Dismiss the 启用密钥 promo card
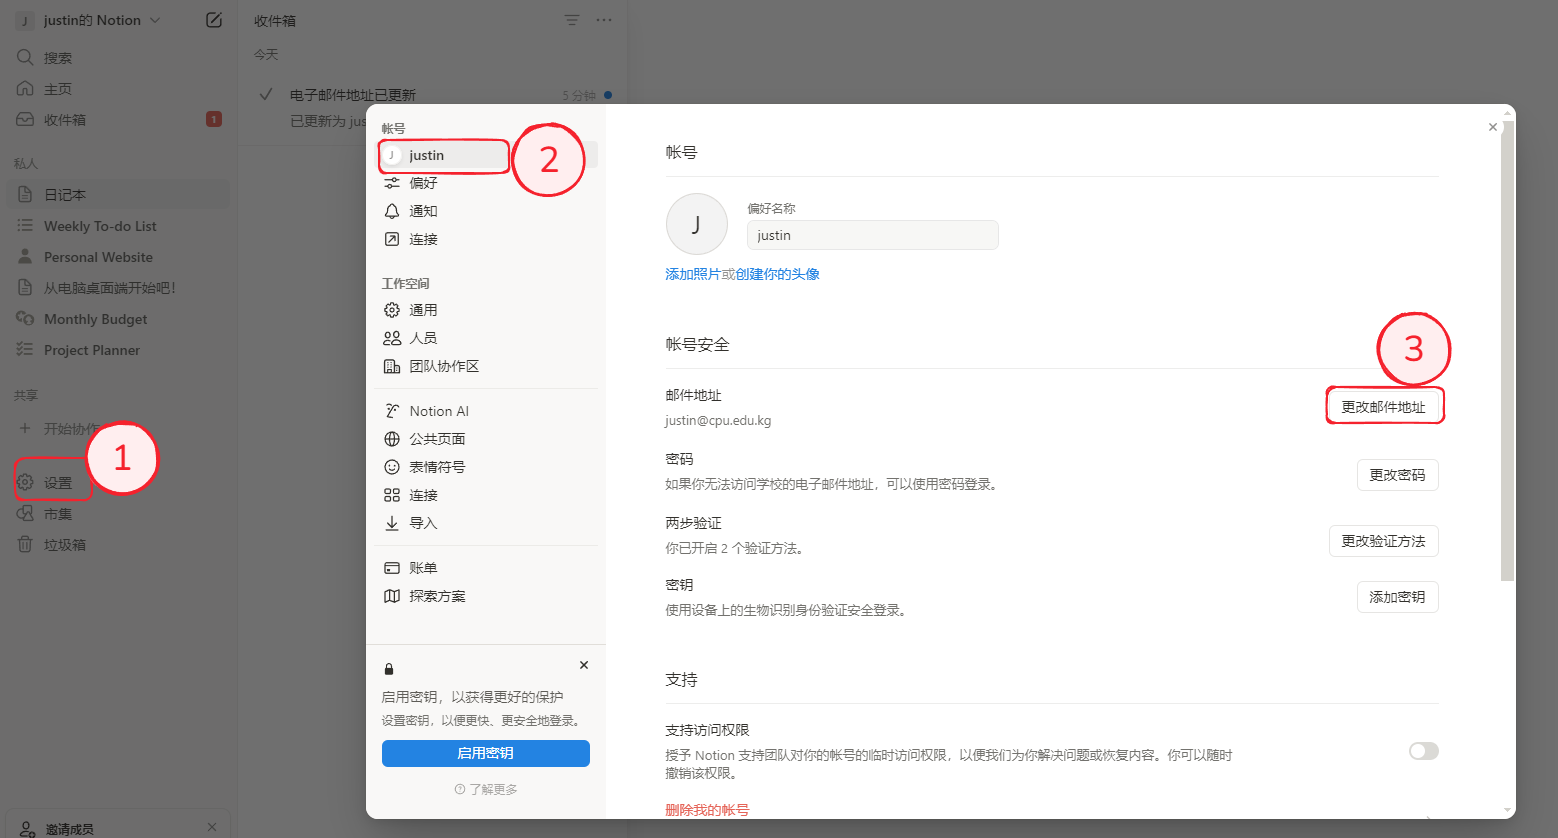This screenshot has height=838, width=1558. click(584, 665)
